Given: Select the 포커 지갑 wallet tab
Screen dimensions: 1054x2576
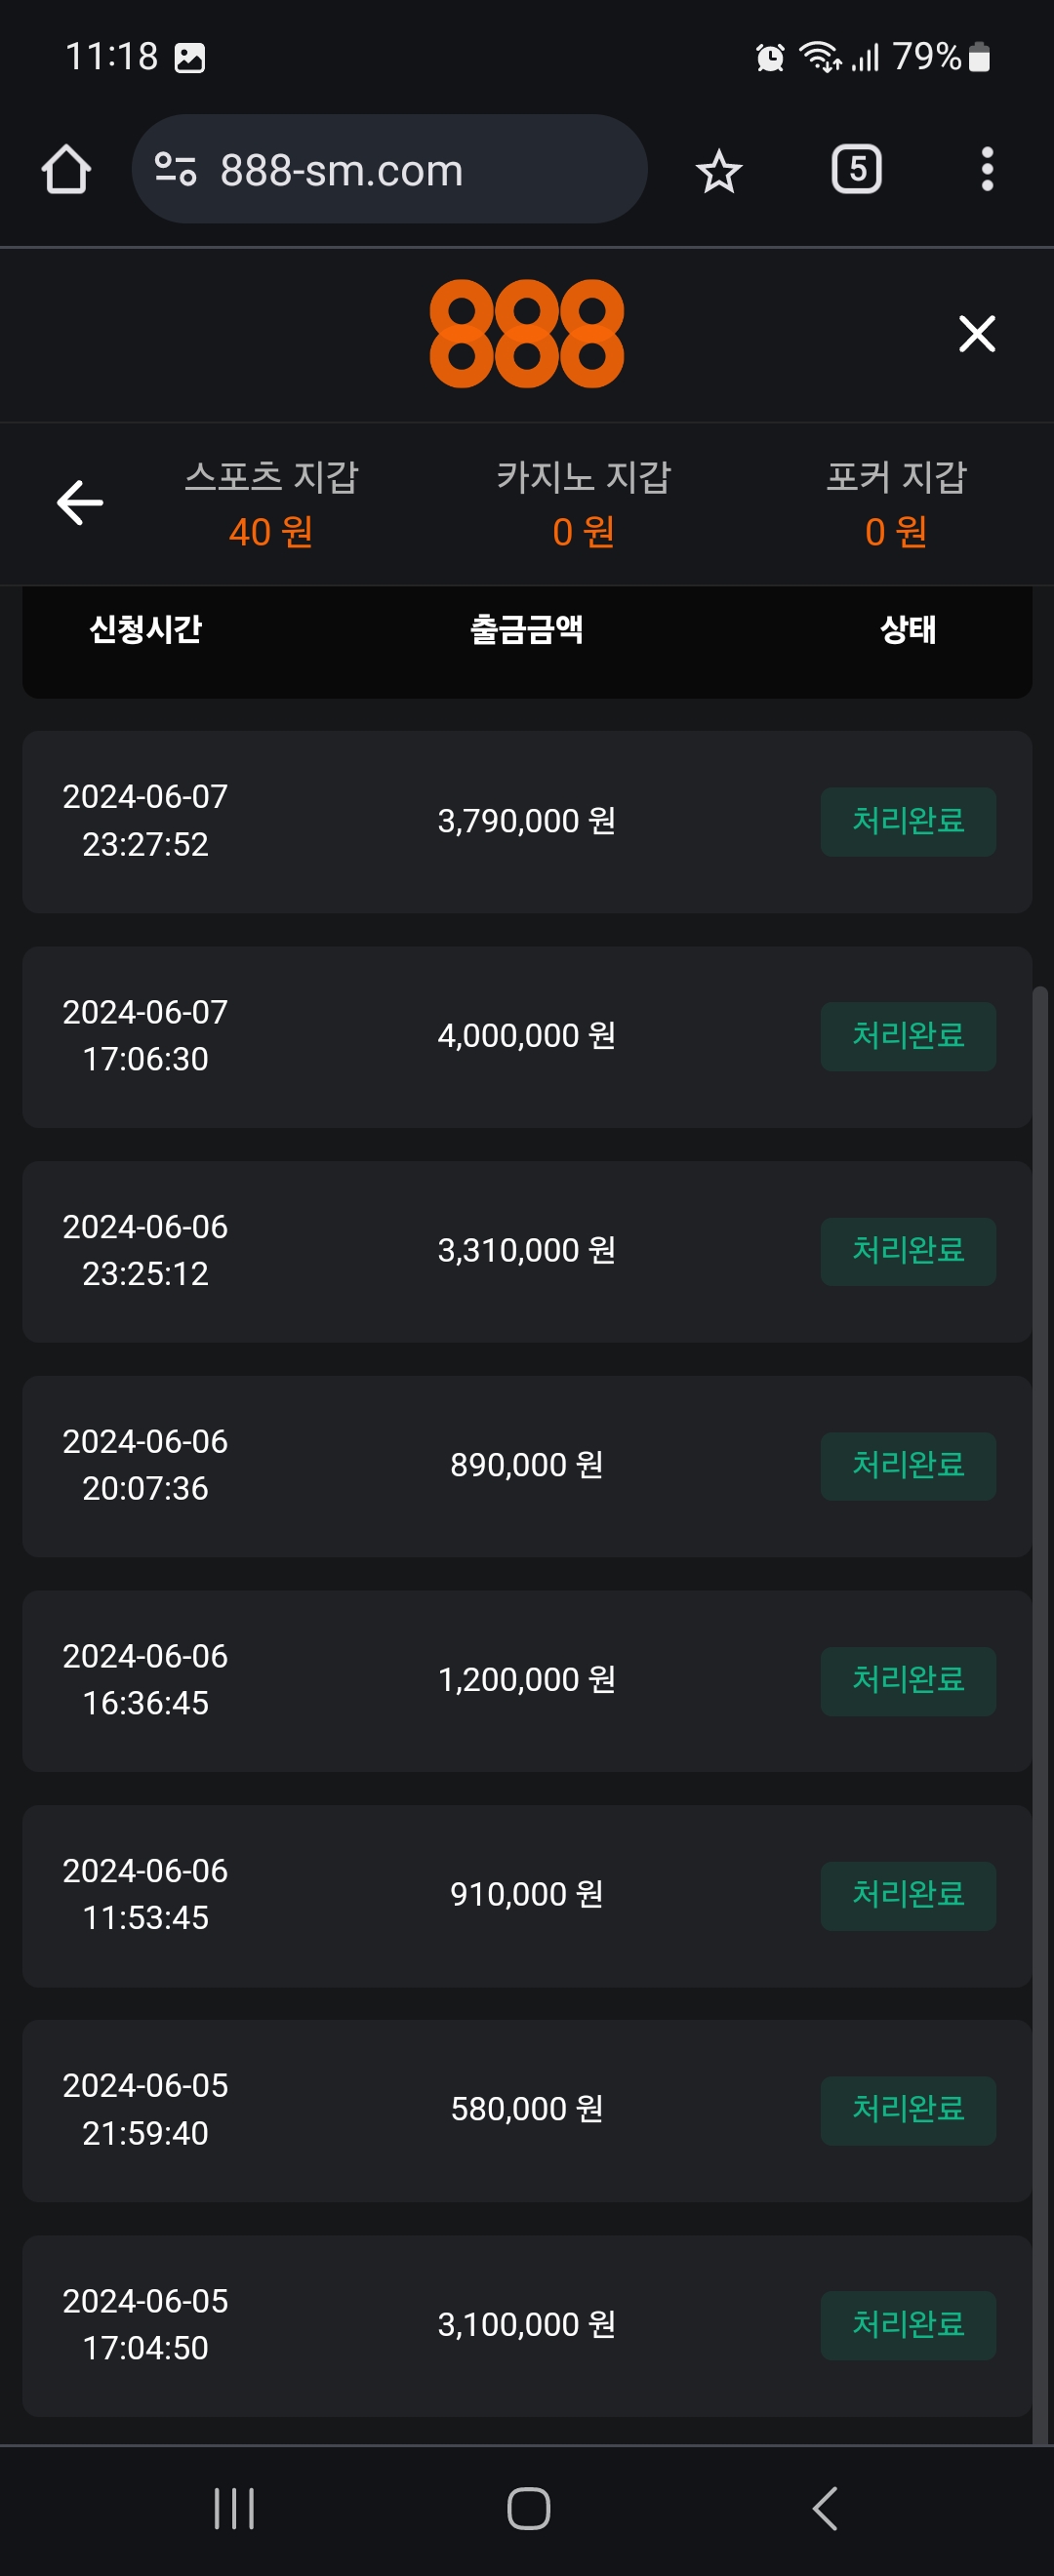Looking at the screenshot, I should pos(895,503).
